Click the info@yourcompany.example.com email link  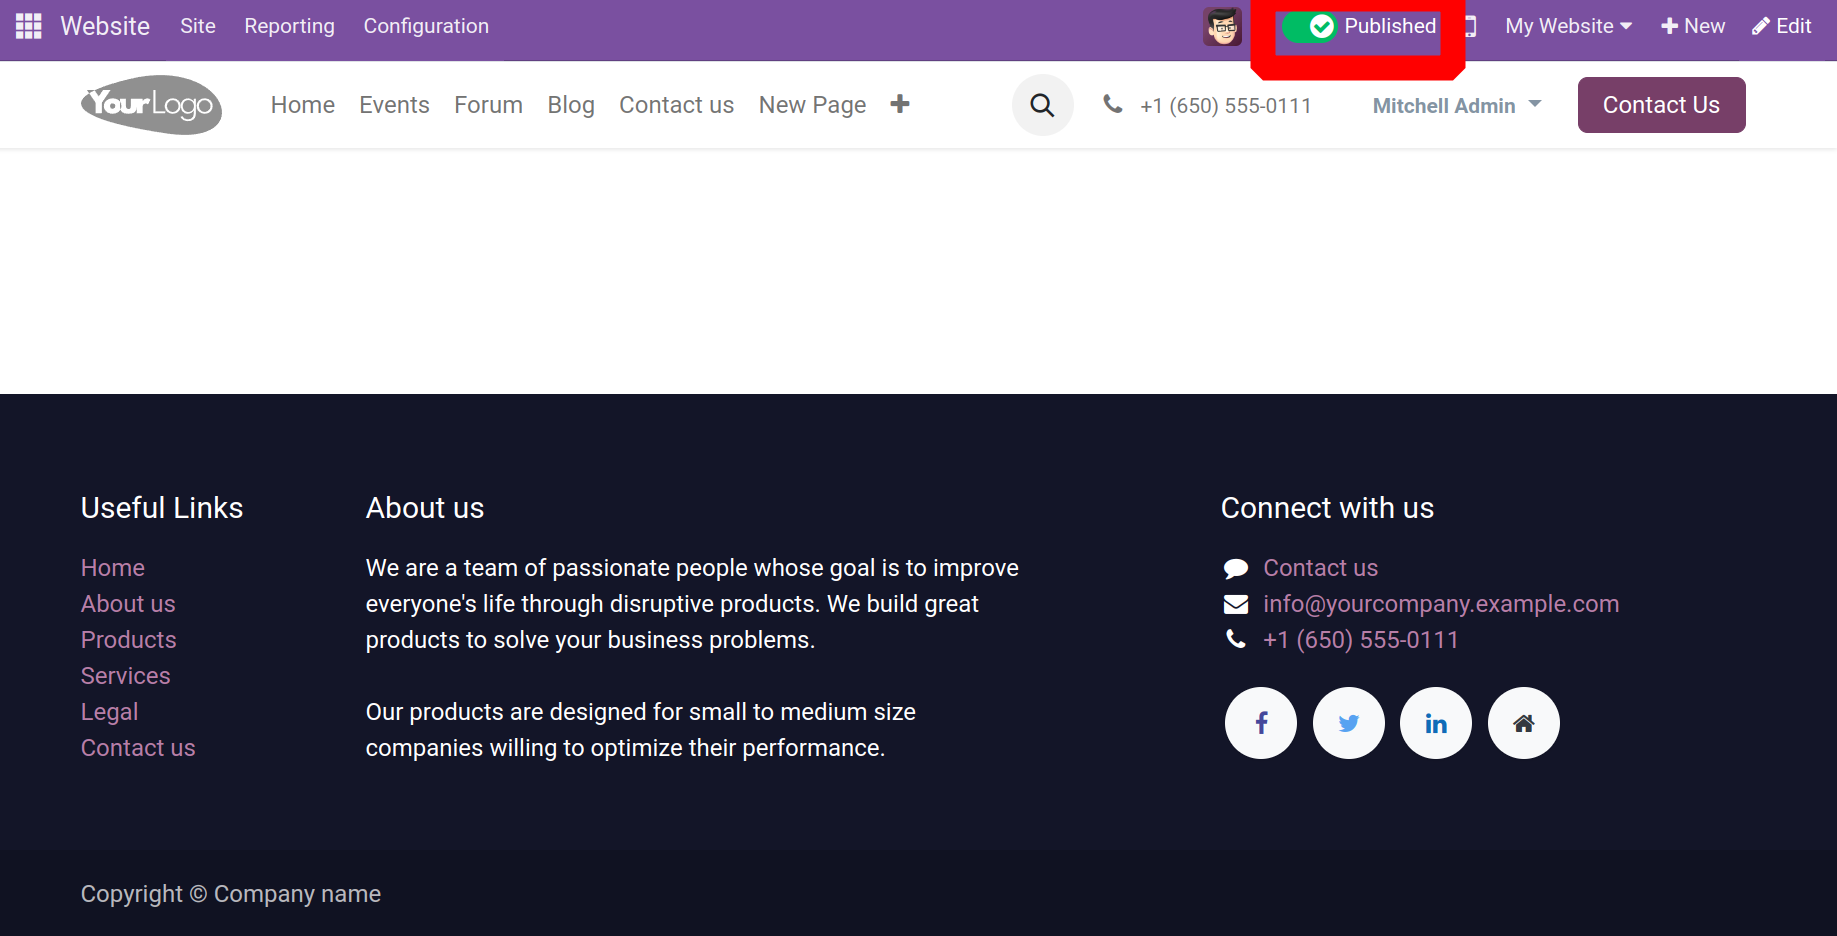tap(1440, 604)
